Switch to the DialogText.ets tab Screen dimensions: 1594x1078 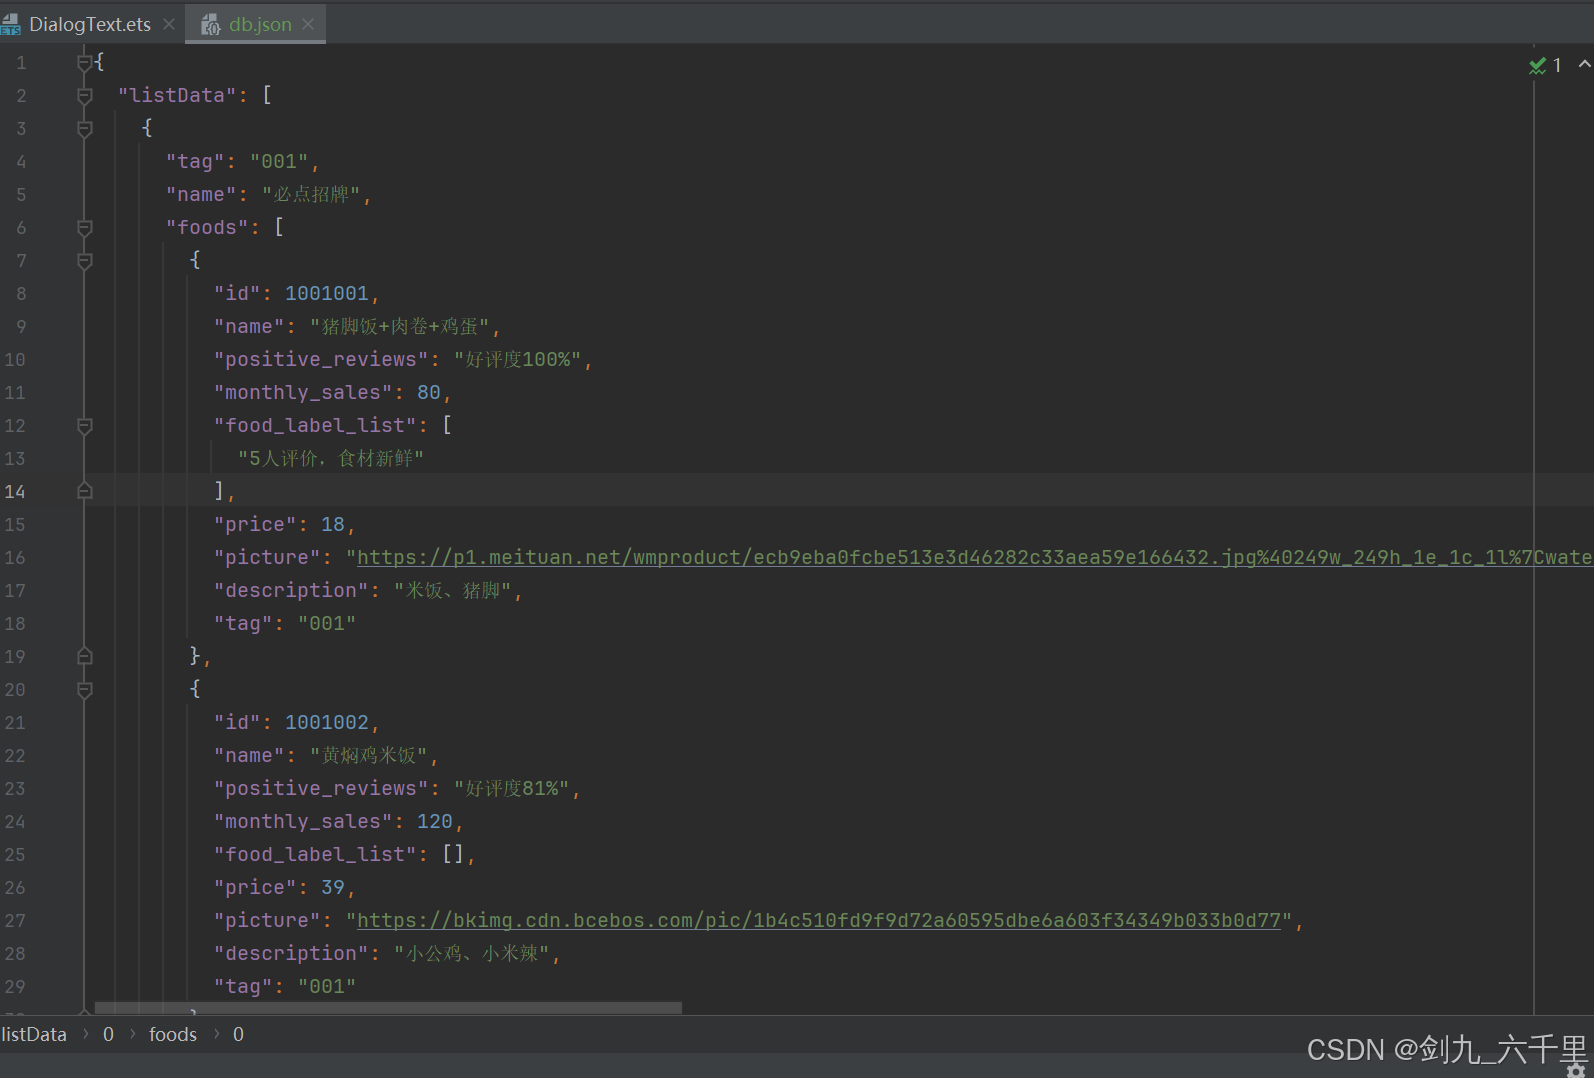[90, 24]
